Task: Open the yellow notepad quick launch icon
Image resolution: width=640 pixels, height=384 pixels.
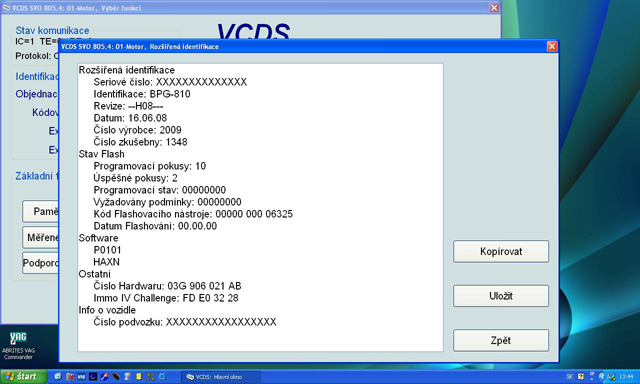Action: coord(139,376)
